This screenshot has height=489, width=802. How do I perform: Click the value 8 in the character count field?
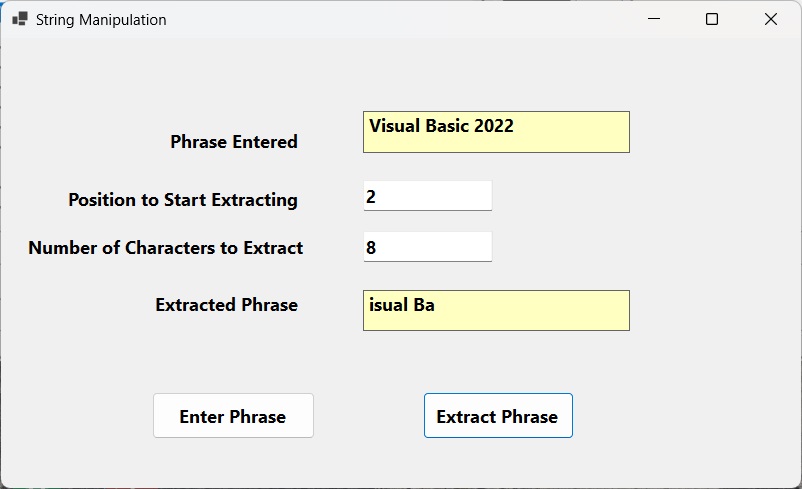tap(371, 248)
